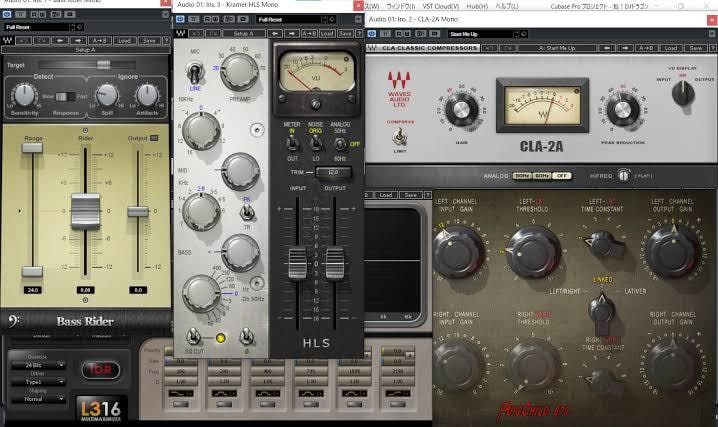Open Kramer HLS Setup A menu
The height and width of the screenshot is (427, 718).
point(244,33)
